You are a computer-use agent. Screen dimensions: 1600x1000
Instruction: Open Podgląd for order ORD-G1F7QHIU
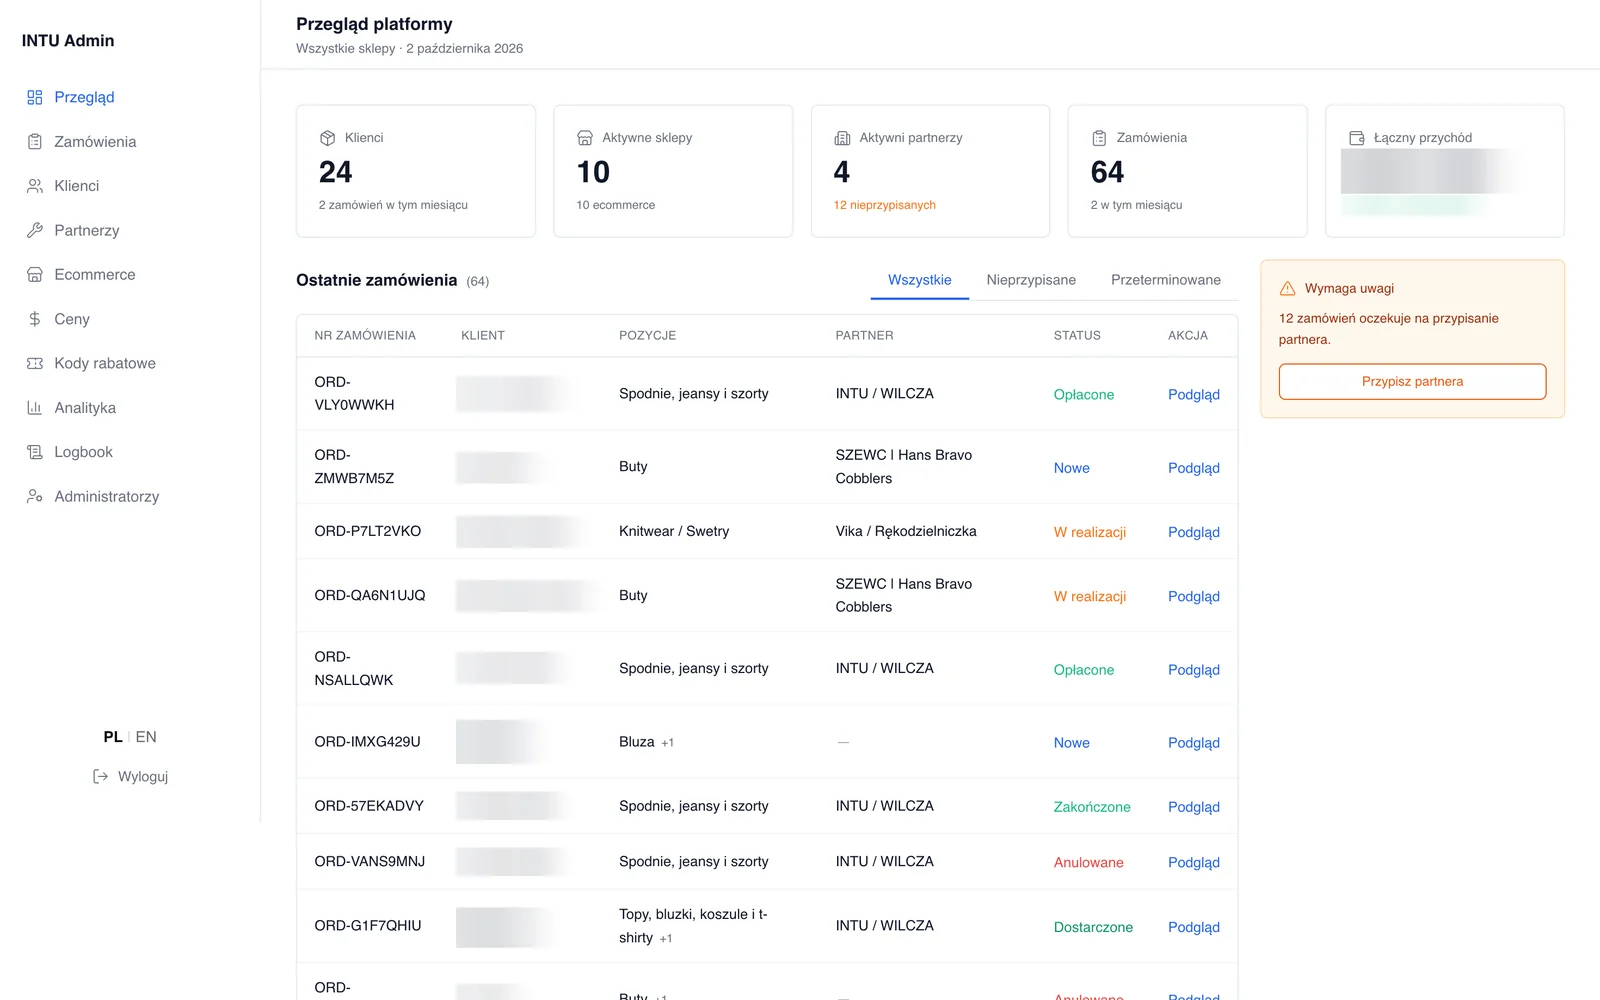(x=1194, y=927)
